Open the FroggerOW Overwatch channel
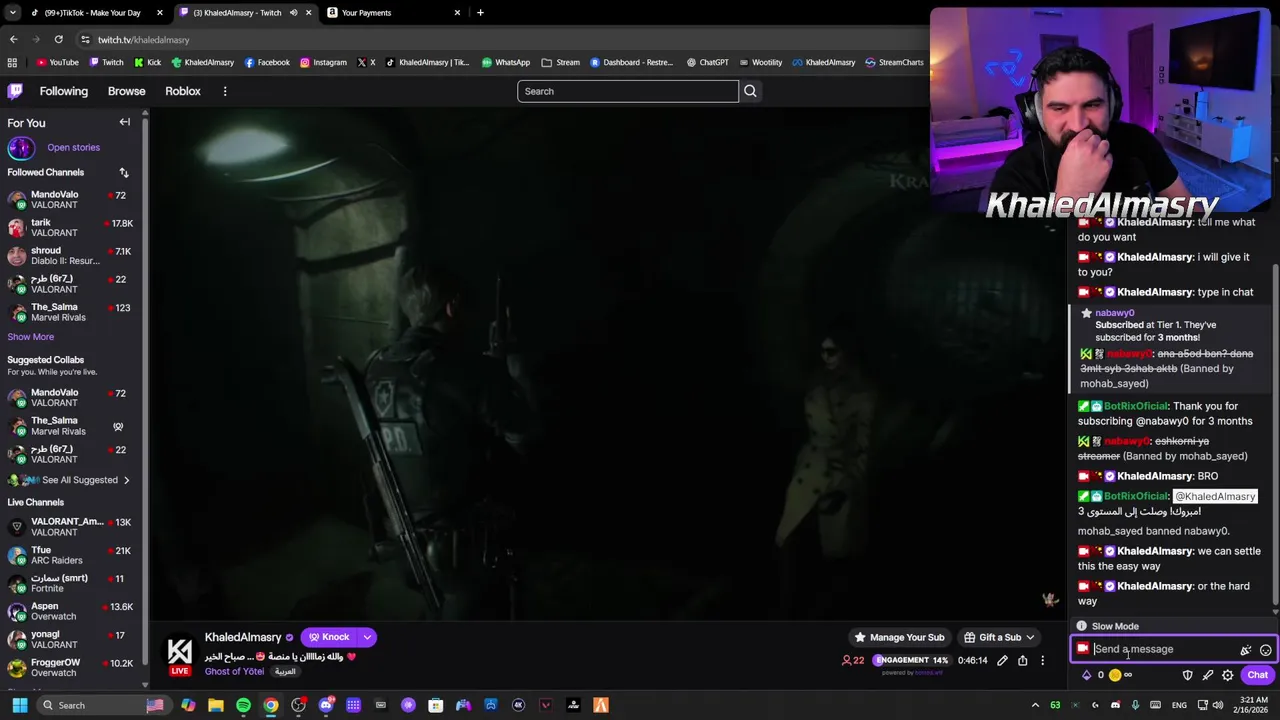1280x720 pixels. [70, 667]
